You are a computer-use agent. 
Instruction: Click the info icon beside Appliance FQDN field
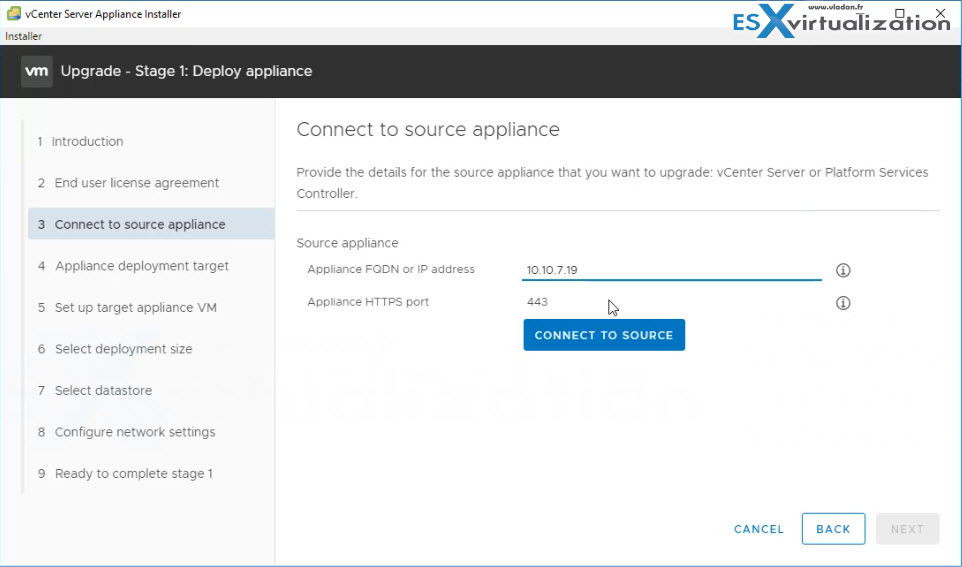[x=842, y=270]
